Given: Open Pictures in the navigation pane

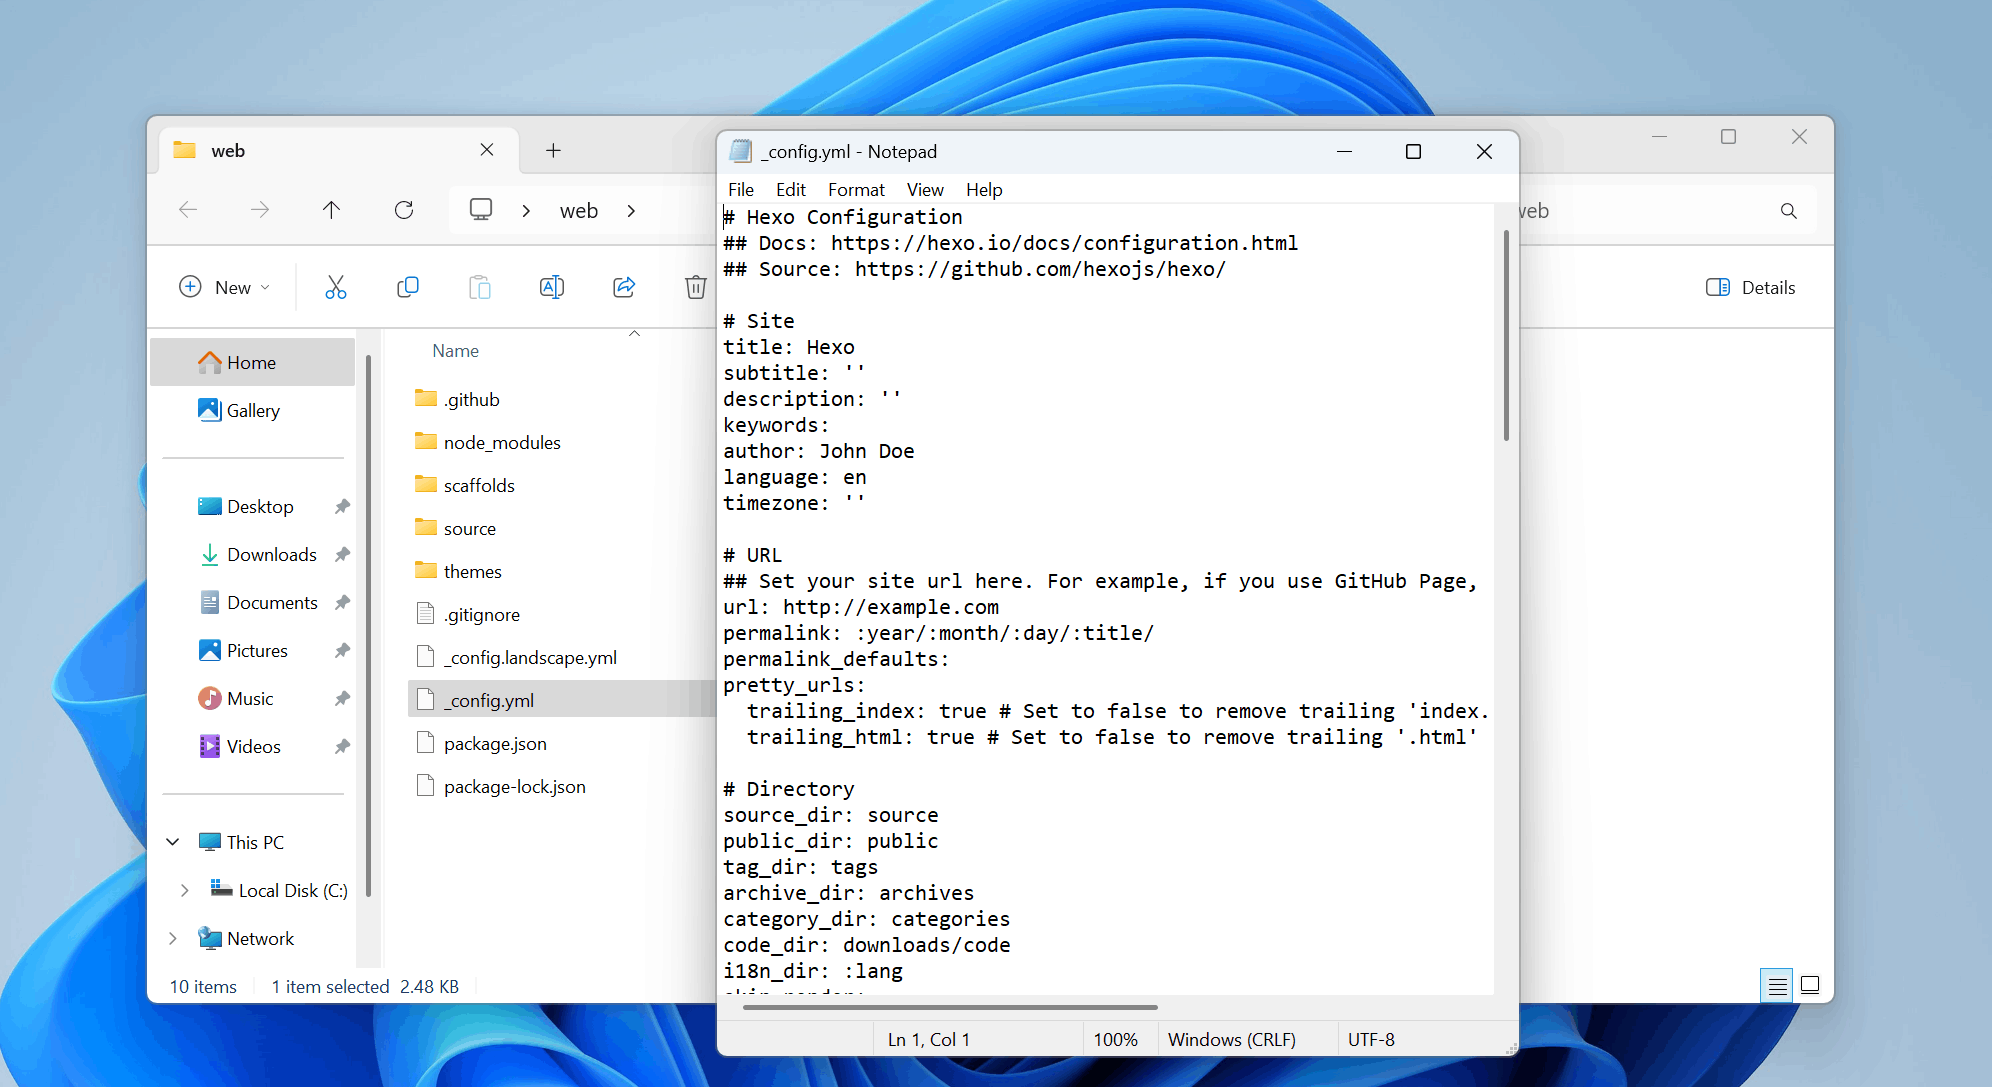Looking at the screenshot, I should pyautogui.click(x=252, y=650).
